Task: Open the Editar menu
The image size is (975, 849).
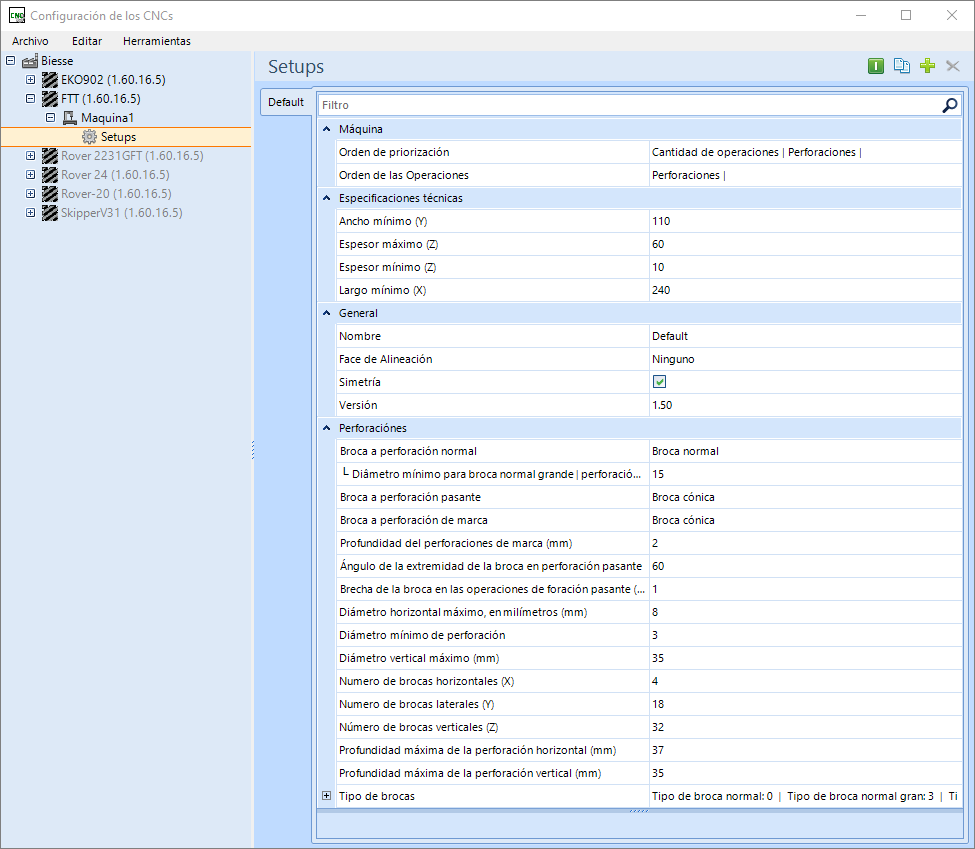Action: (x=87, y=41)
